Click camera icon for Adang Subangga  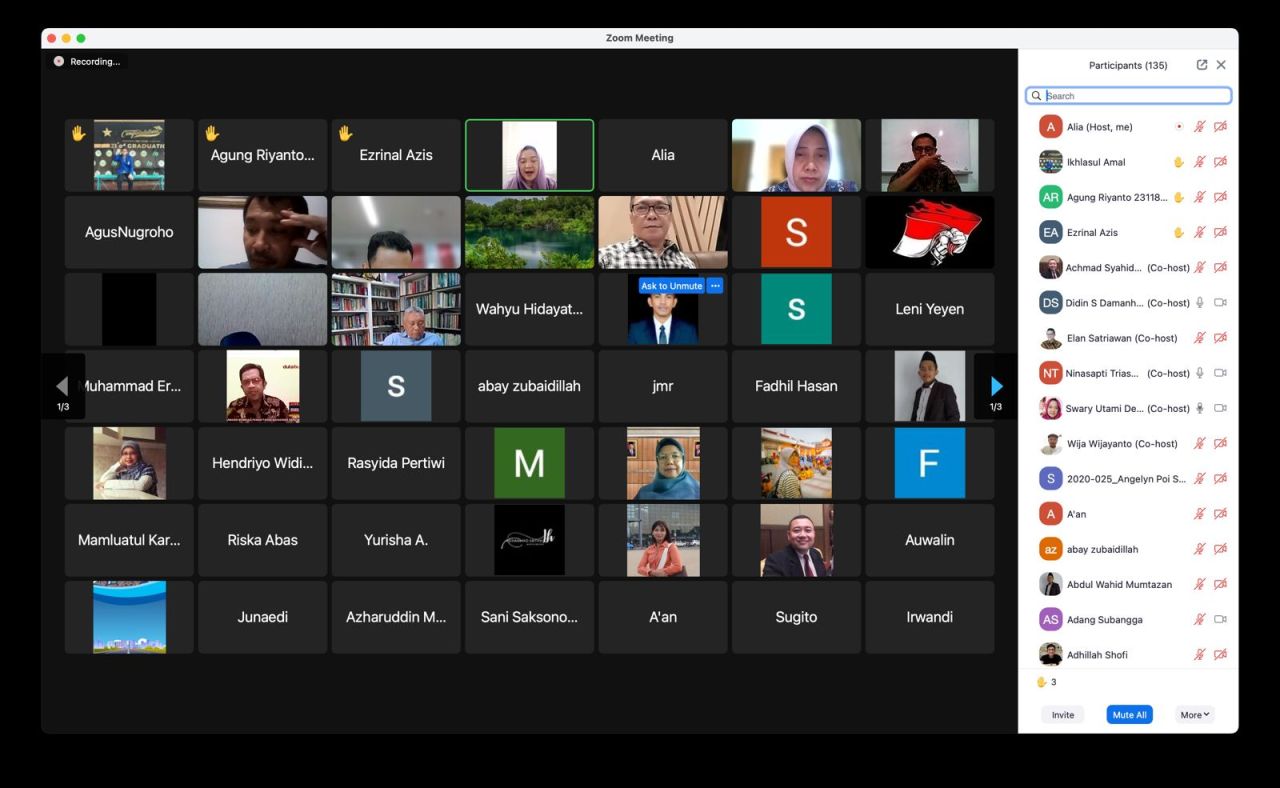(1220, 619)
